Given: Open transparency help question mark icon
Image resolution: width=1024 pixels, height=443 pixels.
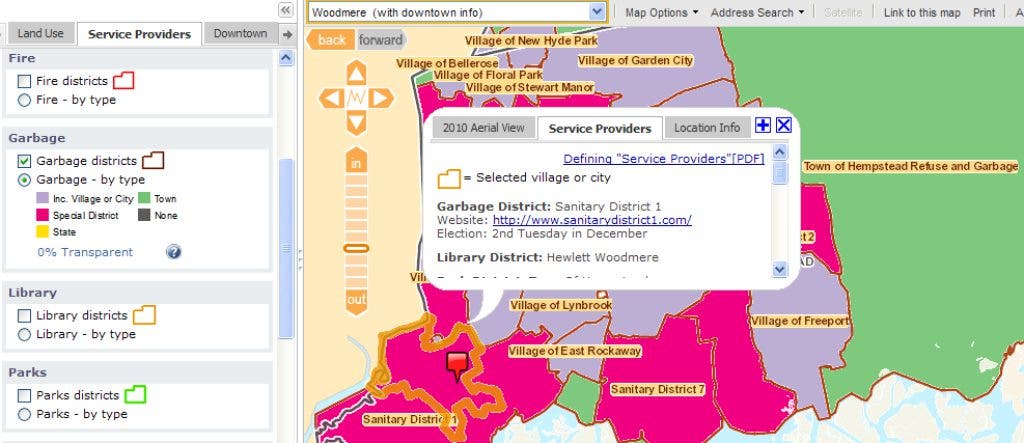Looking at the screenshot, I should [174, 252].
